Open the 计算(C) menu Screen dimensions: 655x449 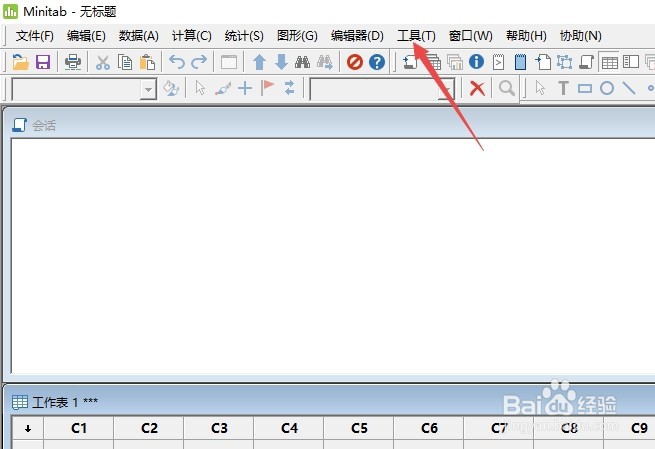pos(191,36)
